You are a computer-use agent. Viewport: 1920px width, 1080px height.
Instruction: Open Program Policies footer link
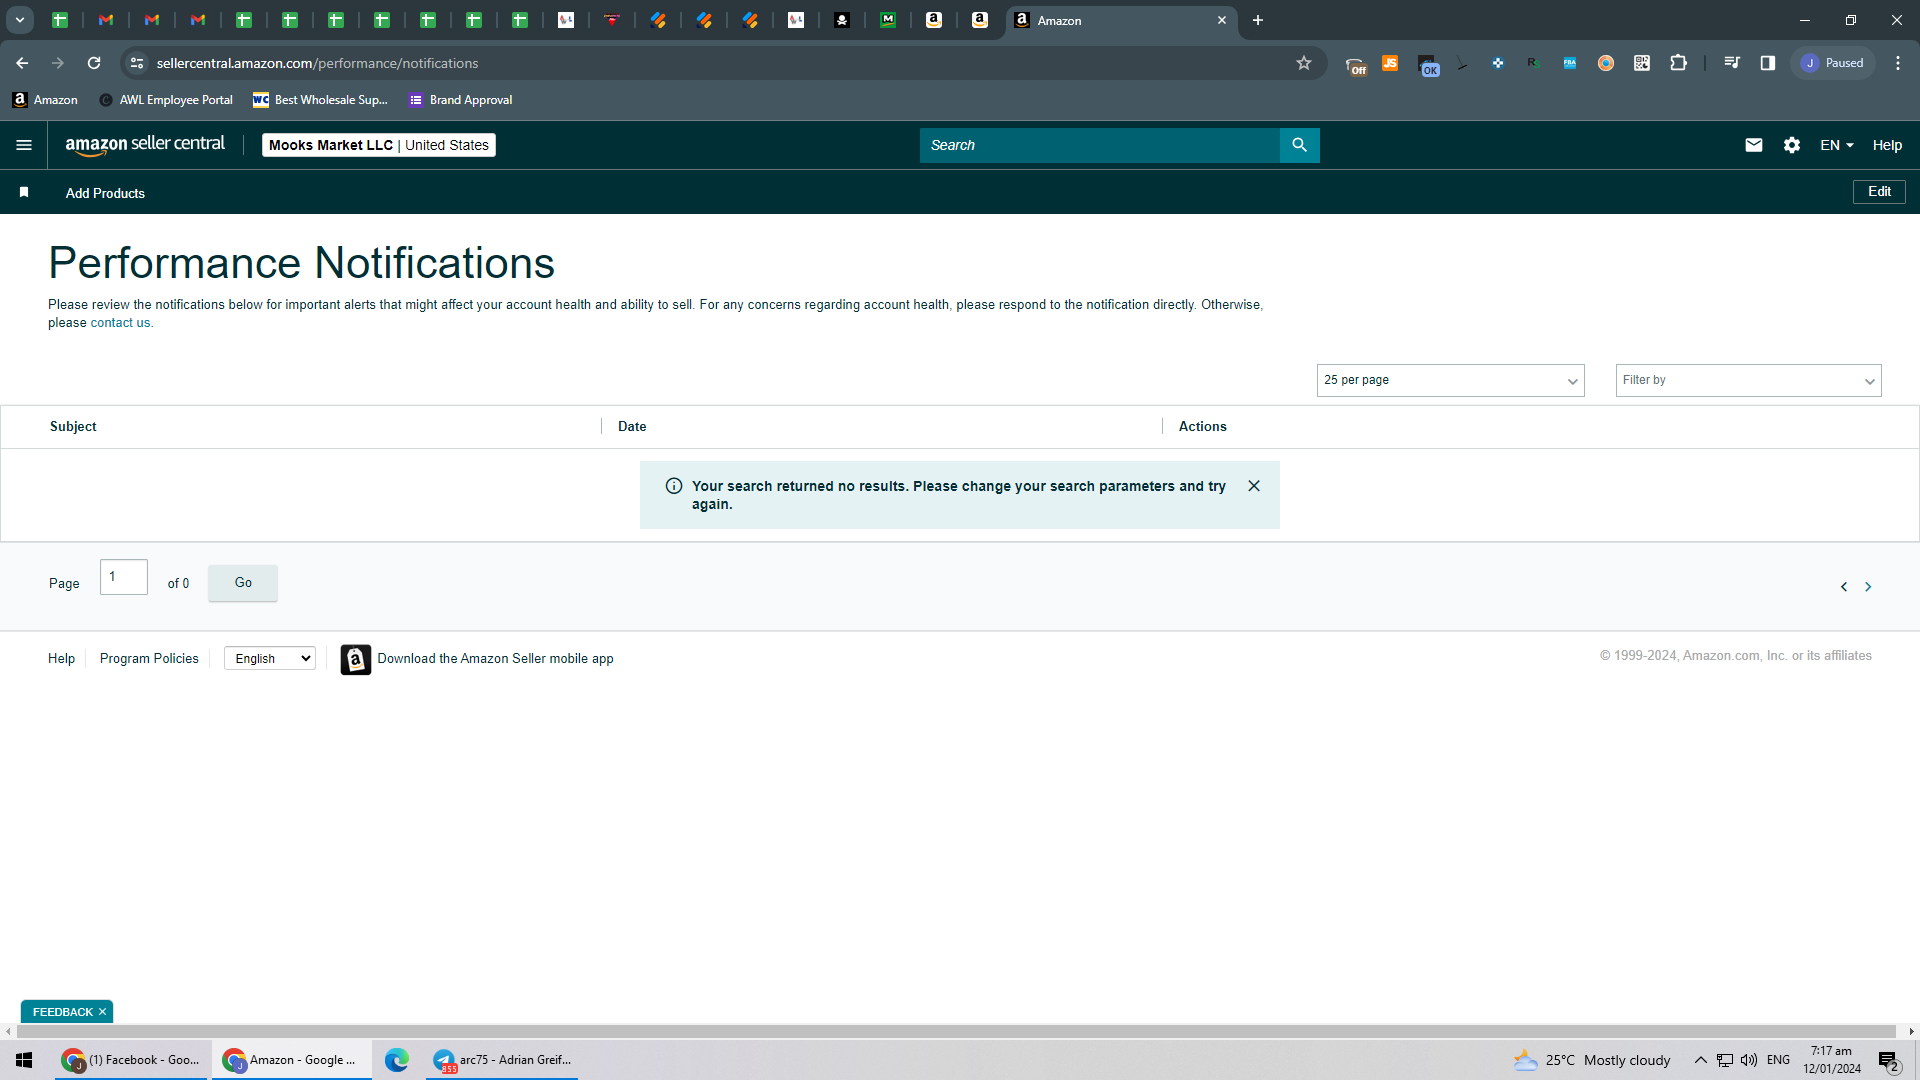[x=149, y=658]
